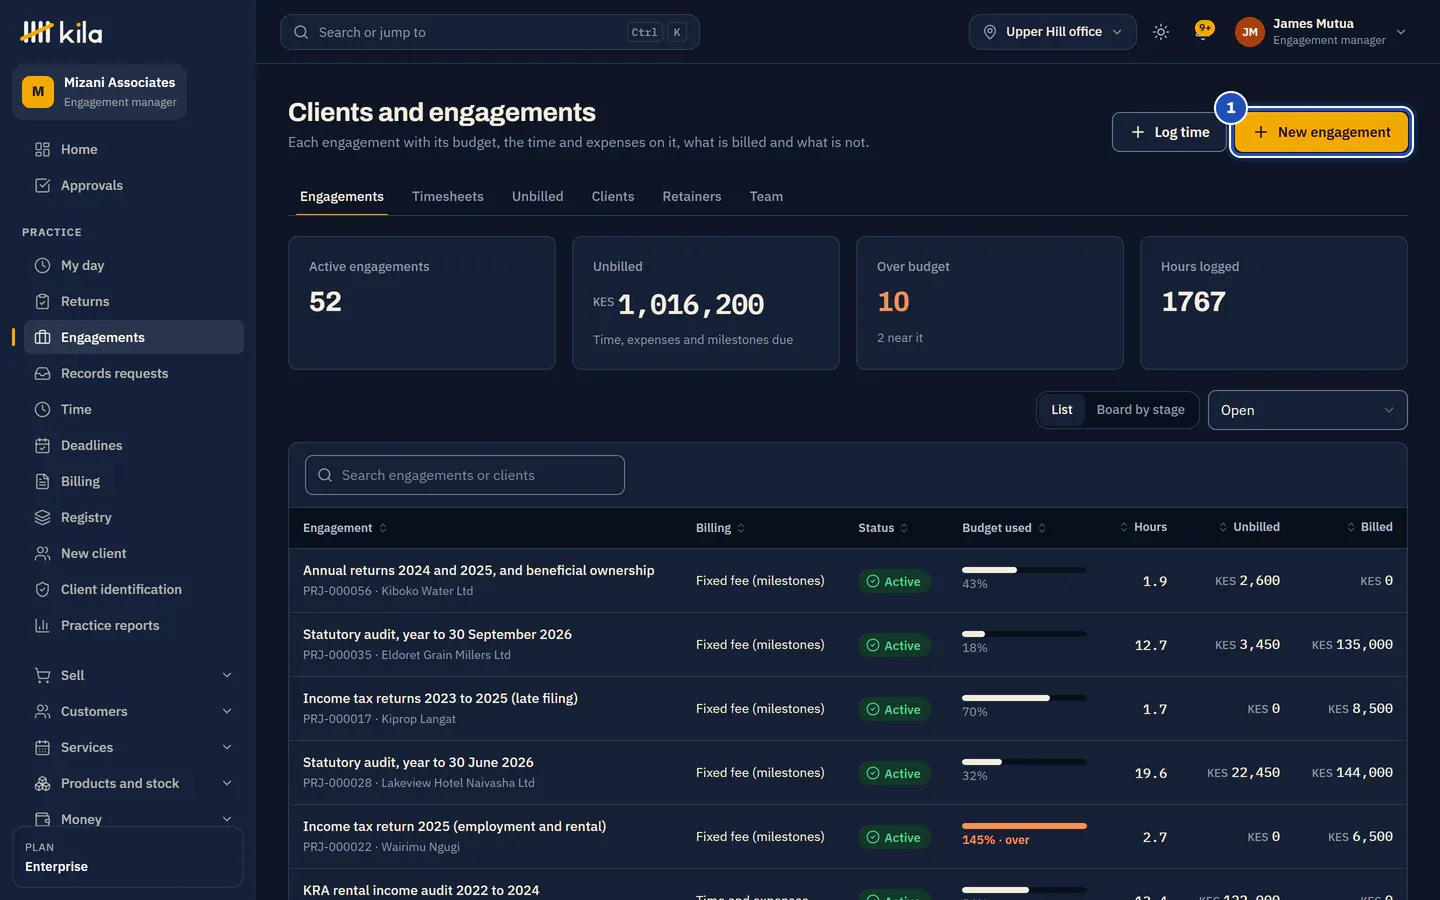Switch to Board by stage view
The width and height of the screenshot is (1440, 900).
(x=1141, y=410)
